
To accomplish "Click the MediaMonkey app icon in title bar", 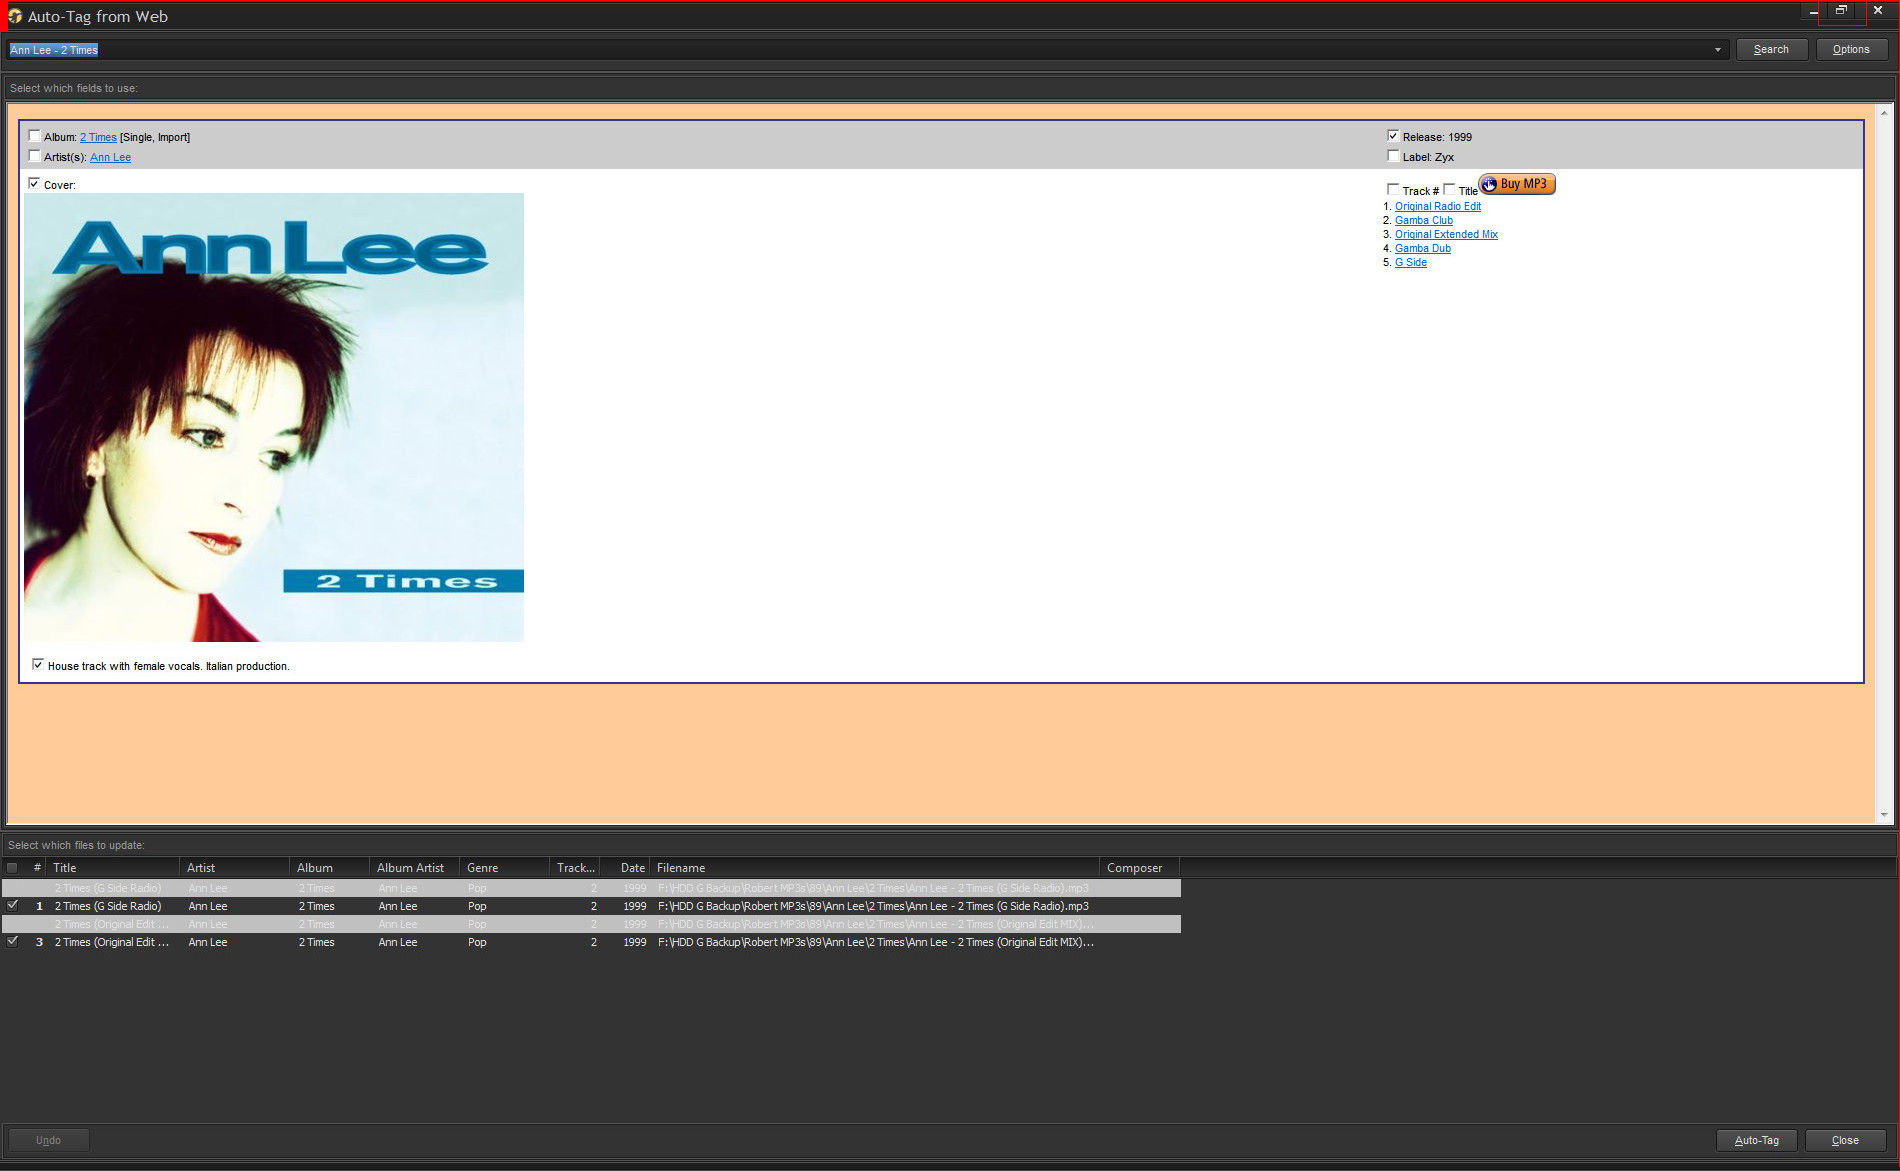I will 14,16.
